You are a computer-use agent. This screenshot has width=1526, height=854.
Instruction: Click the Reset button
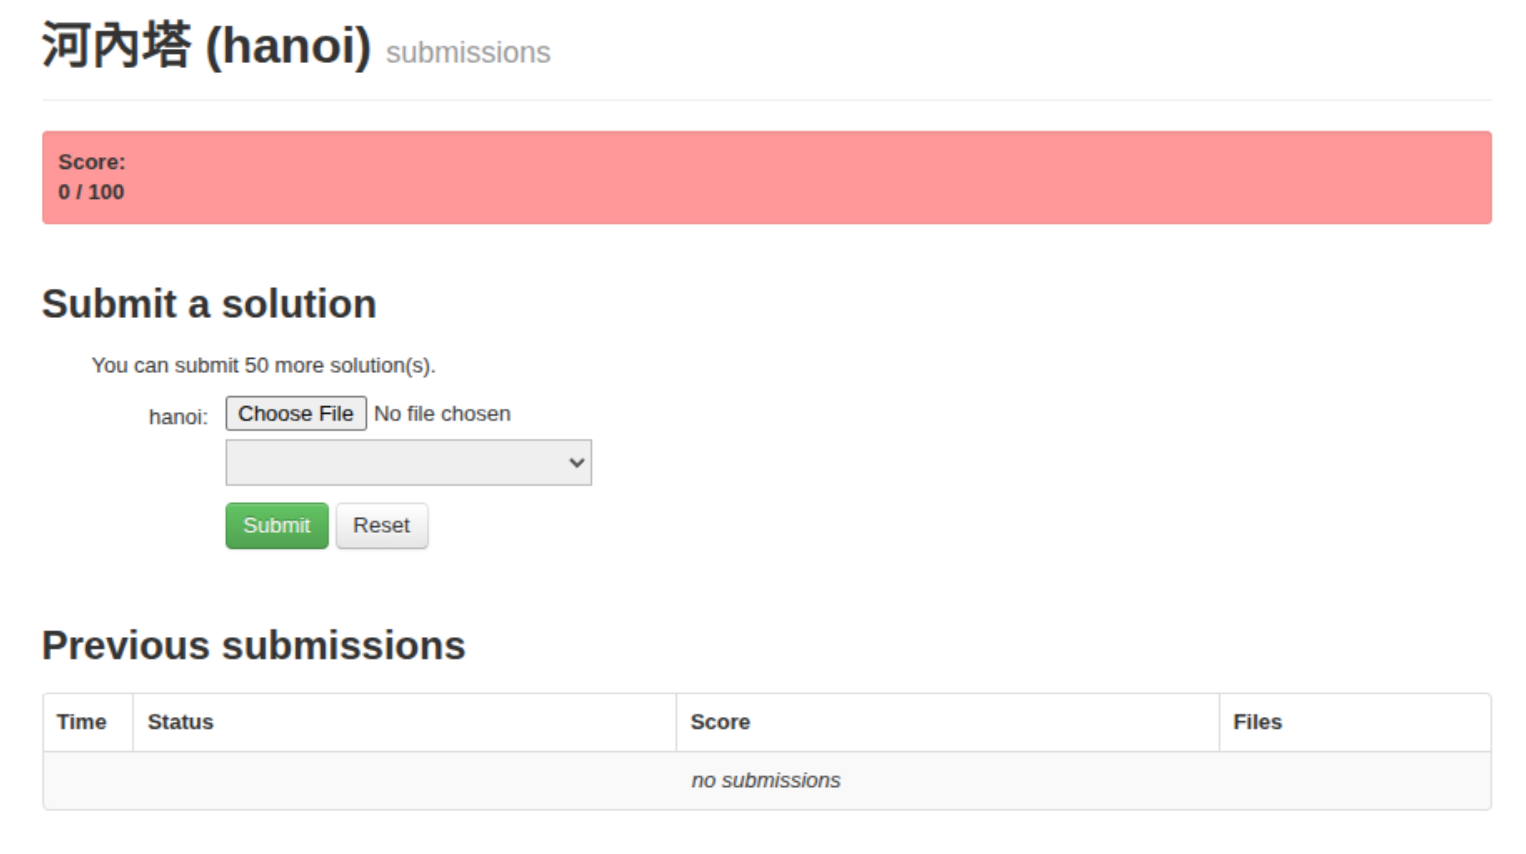381,526
